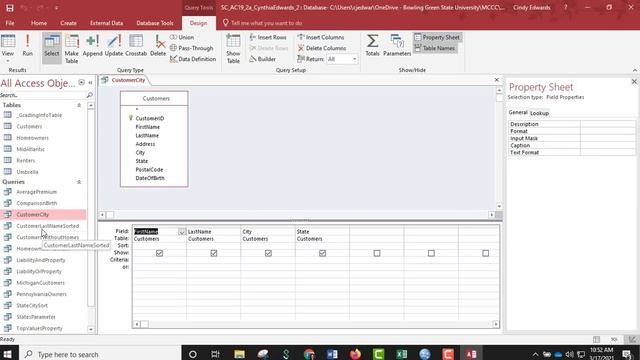Open Word from the taskbar

coord(332,354)
